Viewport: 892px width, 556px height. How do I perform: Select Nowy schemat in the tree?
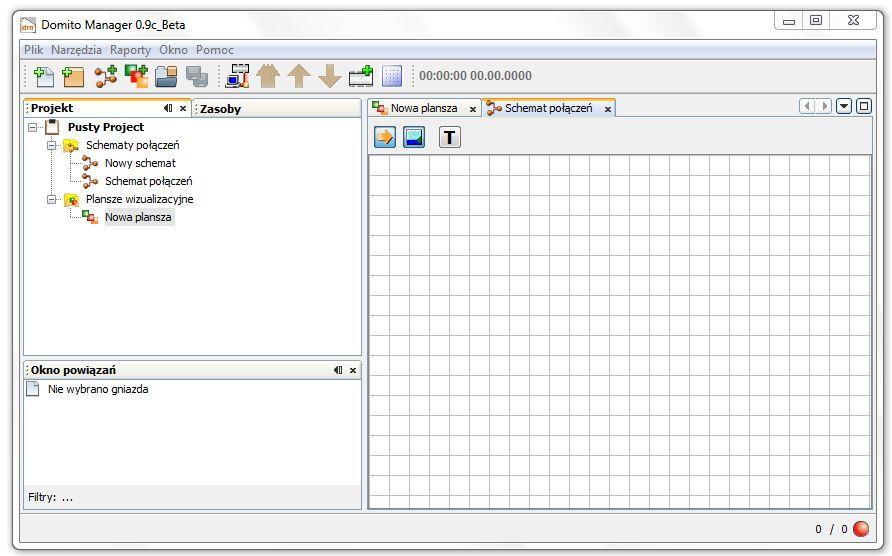pos(140,163)
